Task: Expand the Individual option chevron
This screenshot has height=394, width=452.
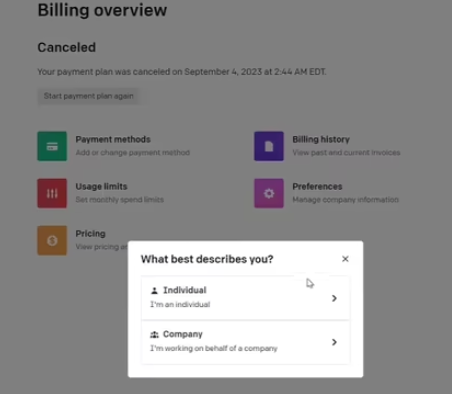Action: [334, 298]
